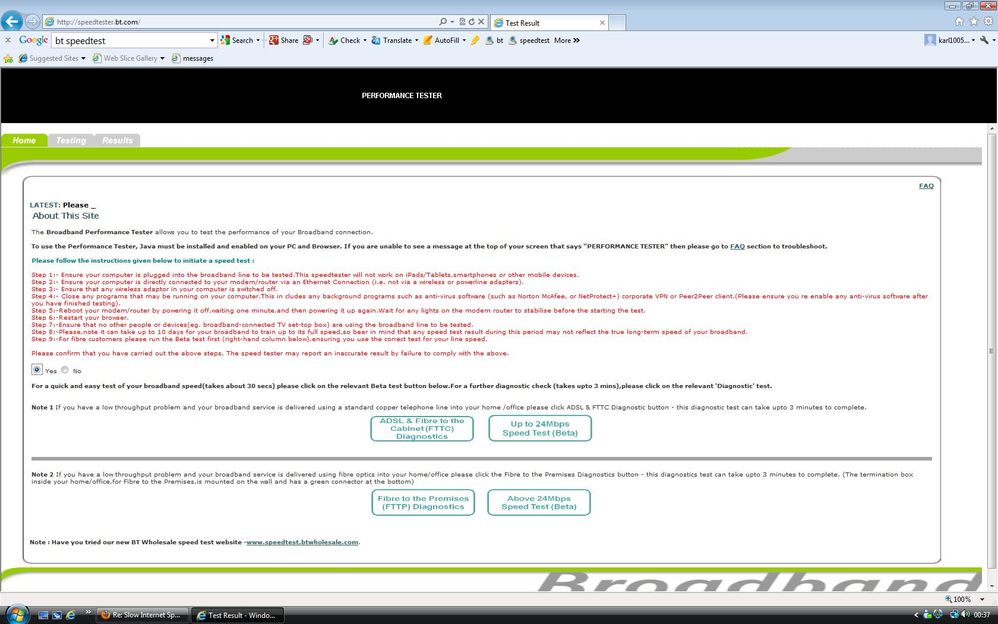This screenshot has height=624, width=998.
Task: Open the www.speedtest.btwholesale.com link
Action: click(x=302, y=542)
